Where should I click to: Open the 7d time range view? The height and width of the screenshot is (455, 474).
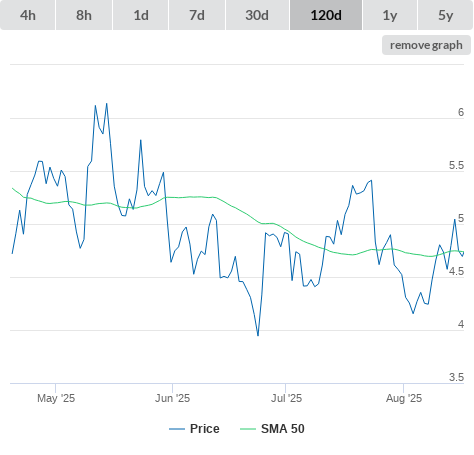[x=197, y=15]
